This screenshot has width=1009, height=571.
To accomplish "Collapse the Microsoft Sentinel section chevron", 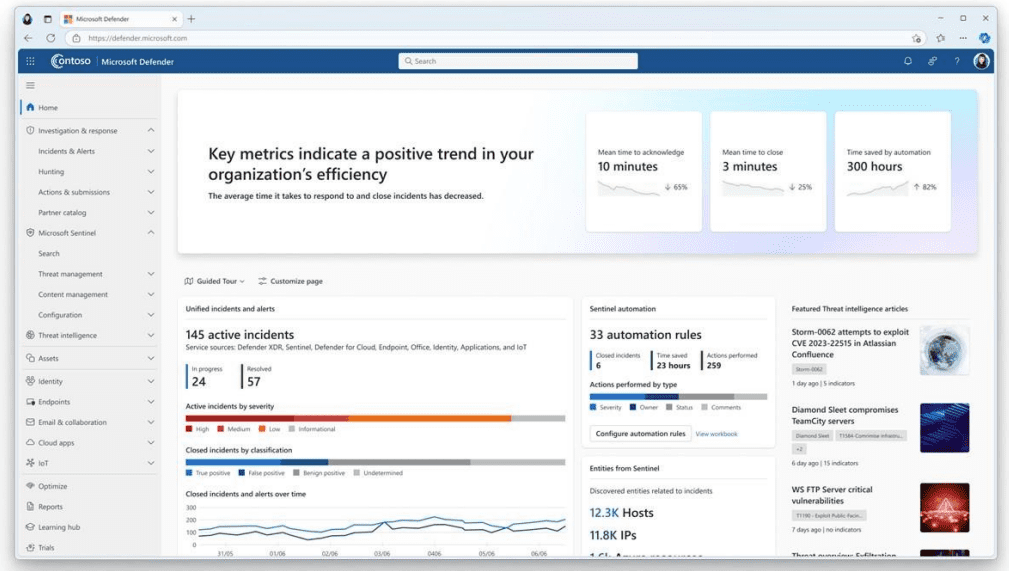I will 151,233.
